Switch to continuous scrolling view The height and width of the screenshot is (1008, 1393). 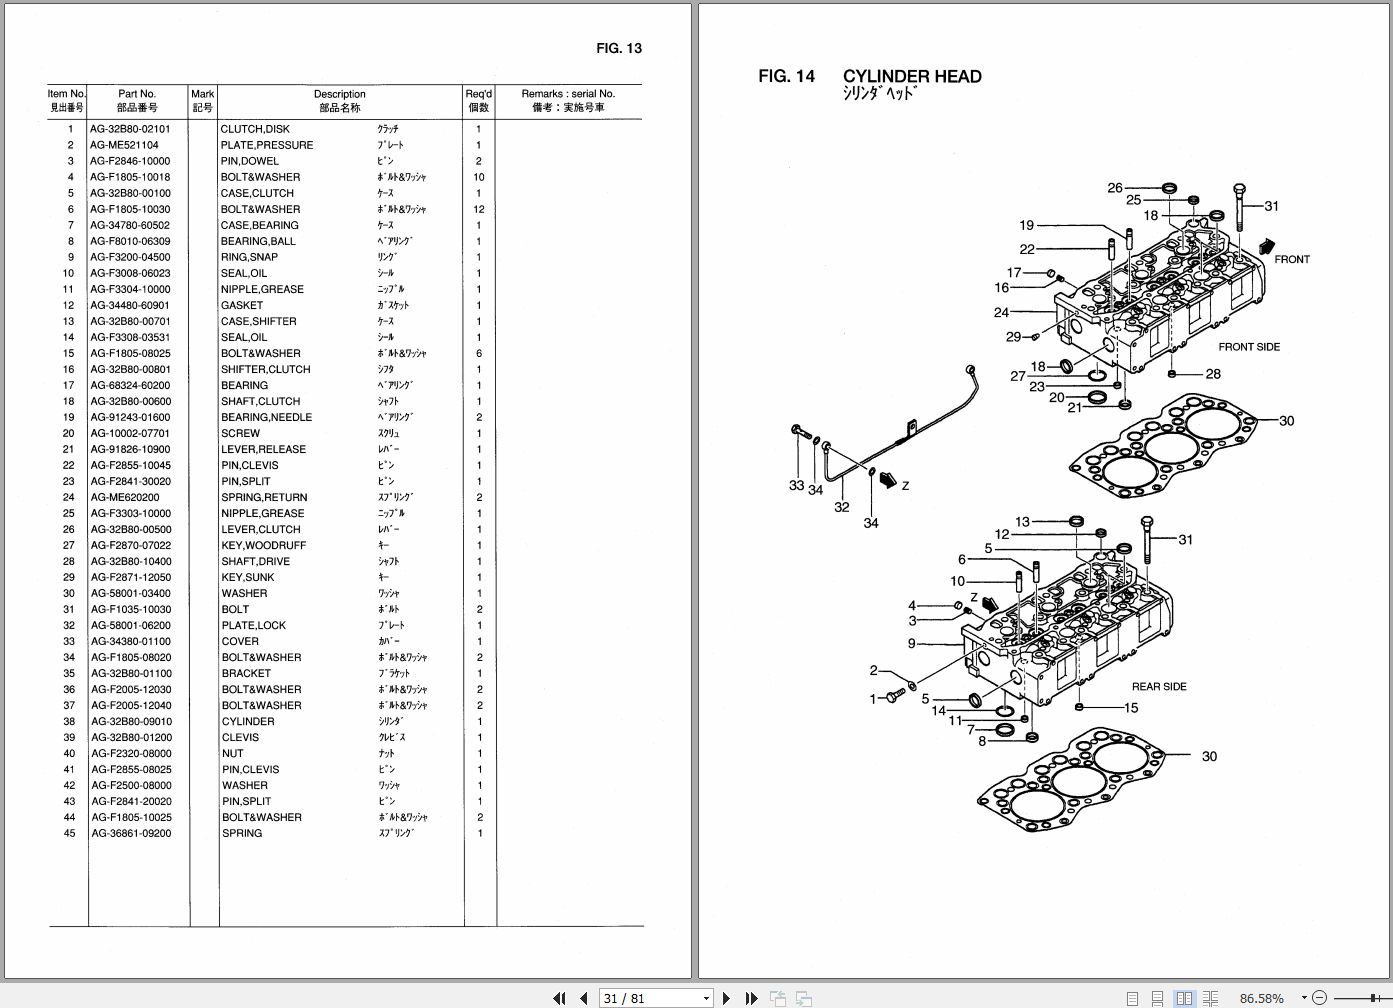coord(1158,998)
